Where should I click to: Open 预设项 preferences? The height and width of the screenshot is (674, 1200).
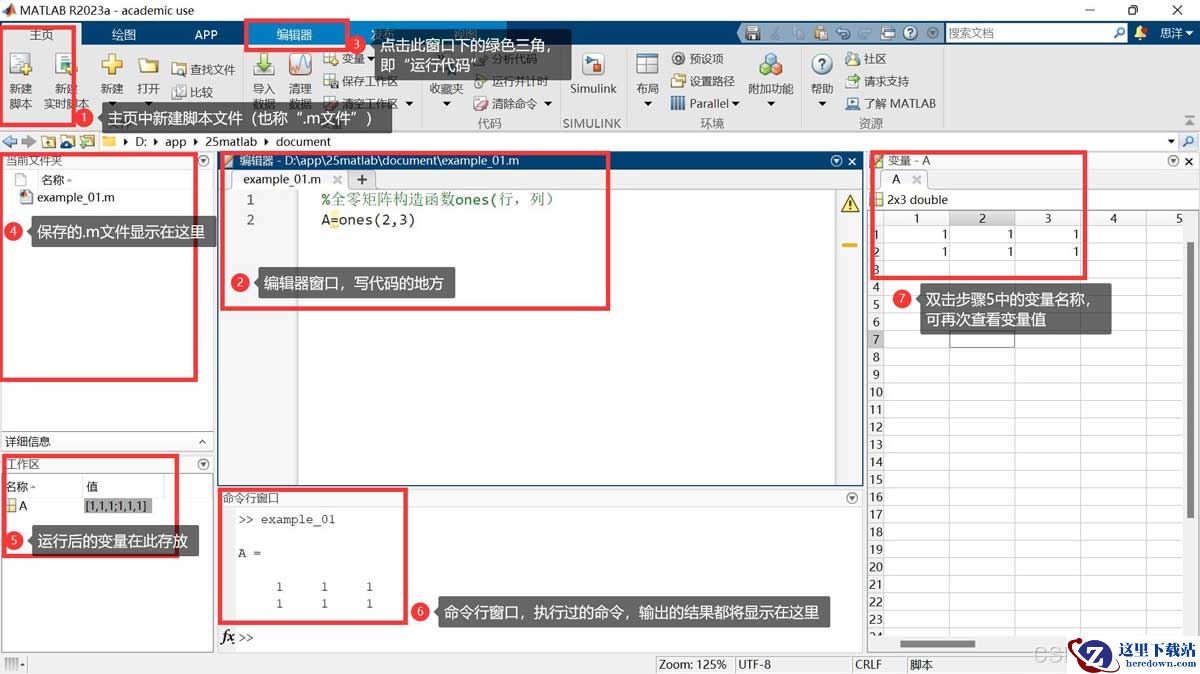[x=697, y=59]
